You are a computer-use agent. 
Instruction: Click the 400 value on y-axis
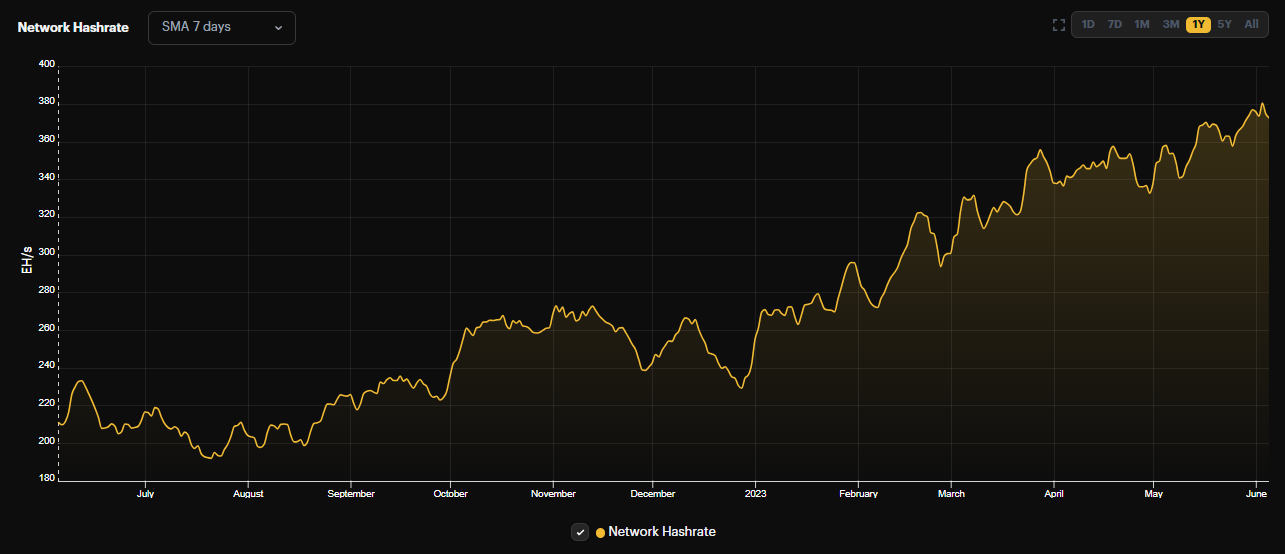(46, 64)
